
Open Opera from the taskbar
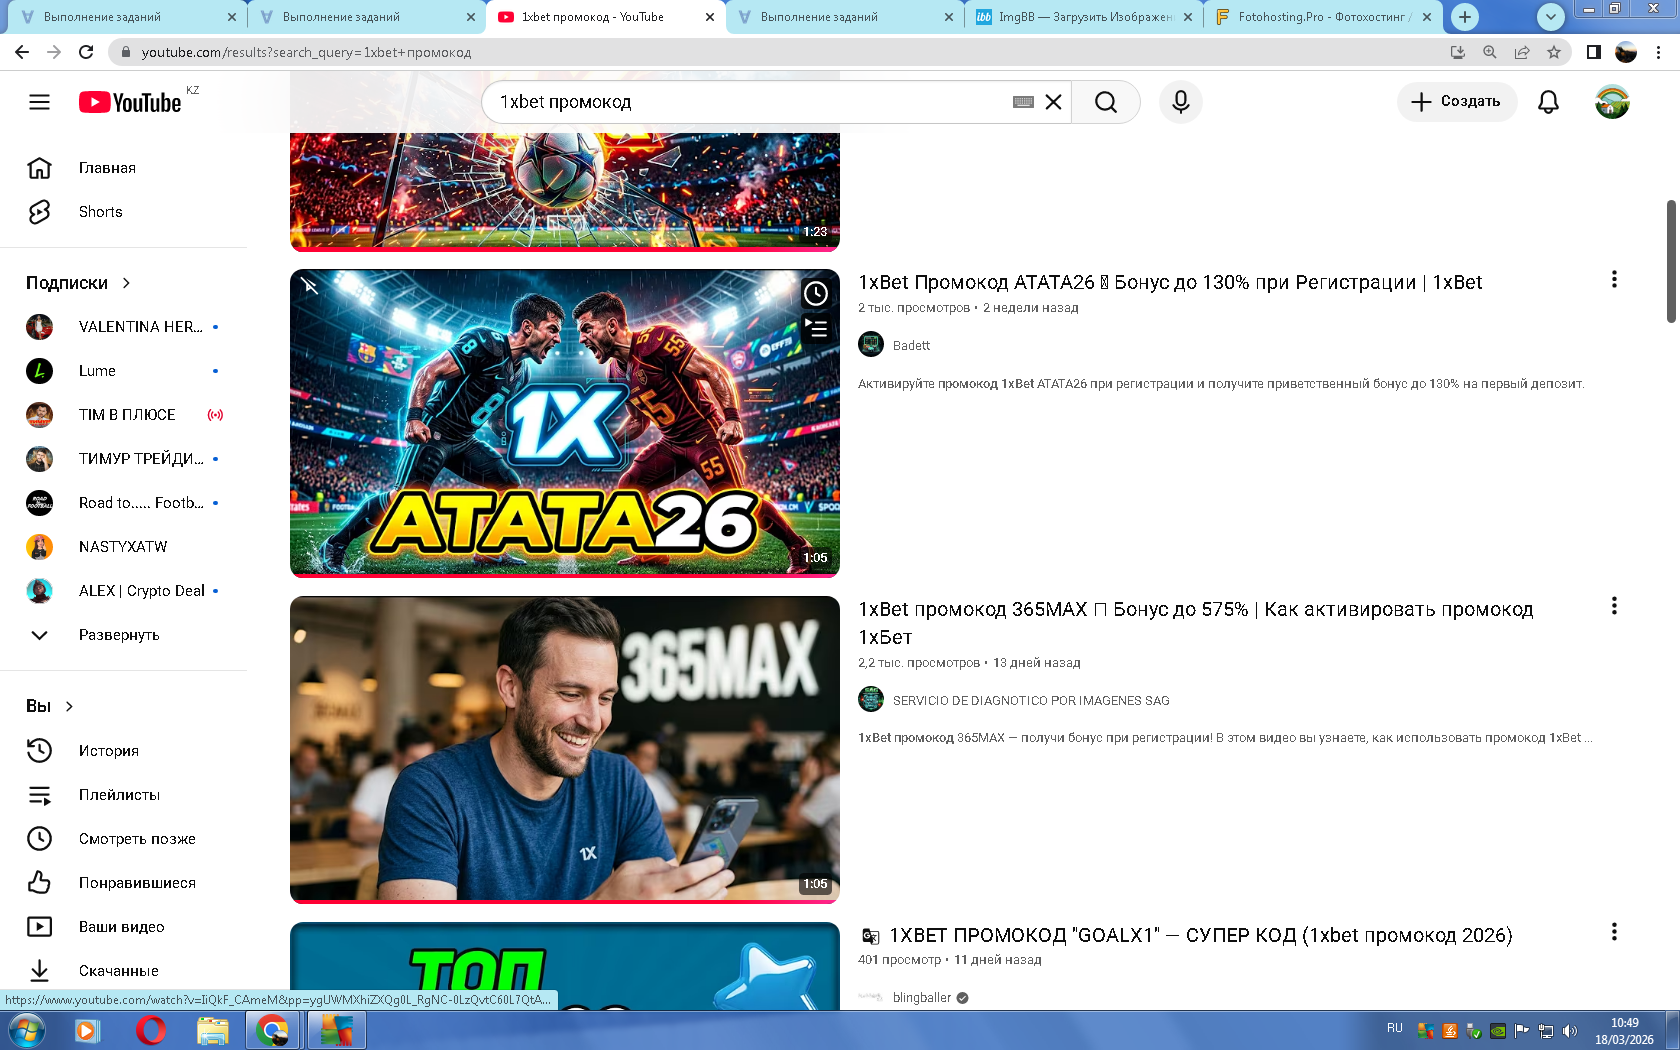(150, 1030)
